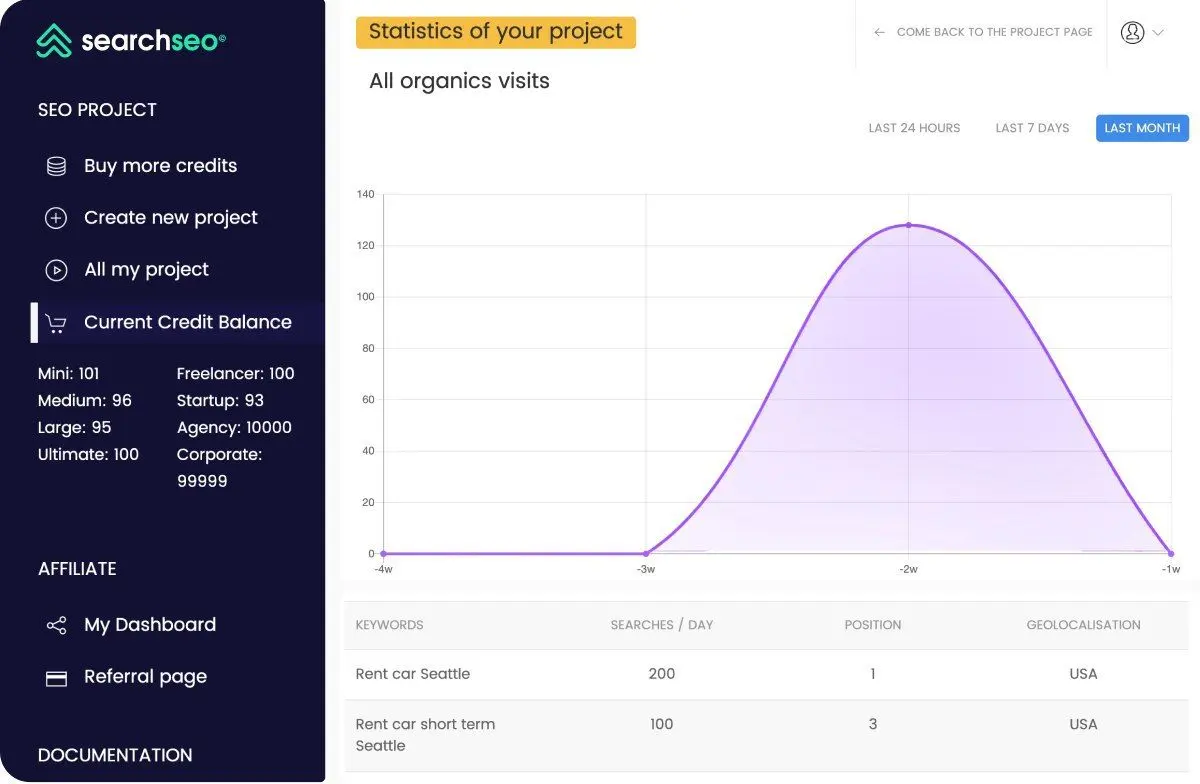Click the plus icon for Create new project

click(56, 218)
